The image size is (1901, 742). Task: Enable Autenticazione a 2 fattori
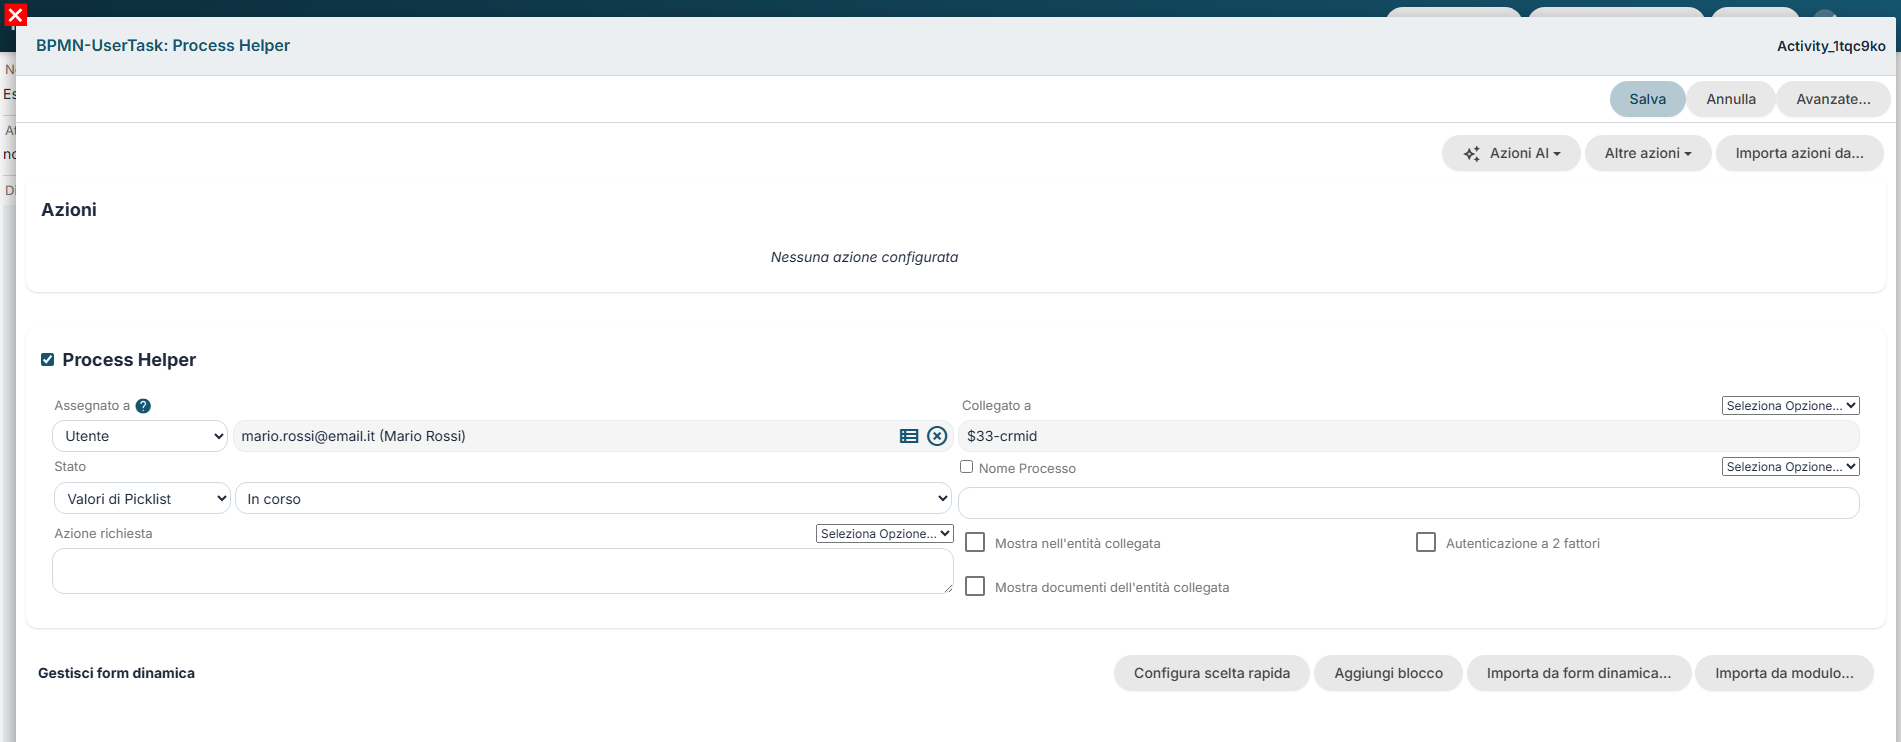1426,542
